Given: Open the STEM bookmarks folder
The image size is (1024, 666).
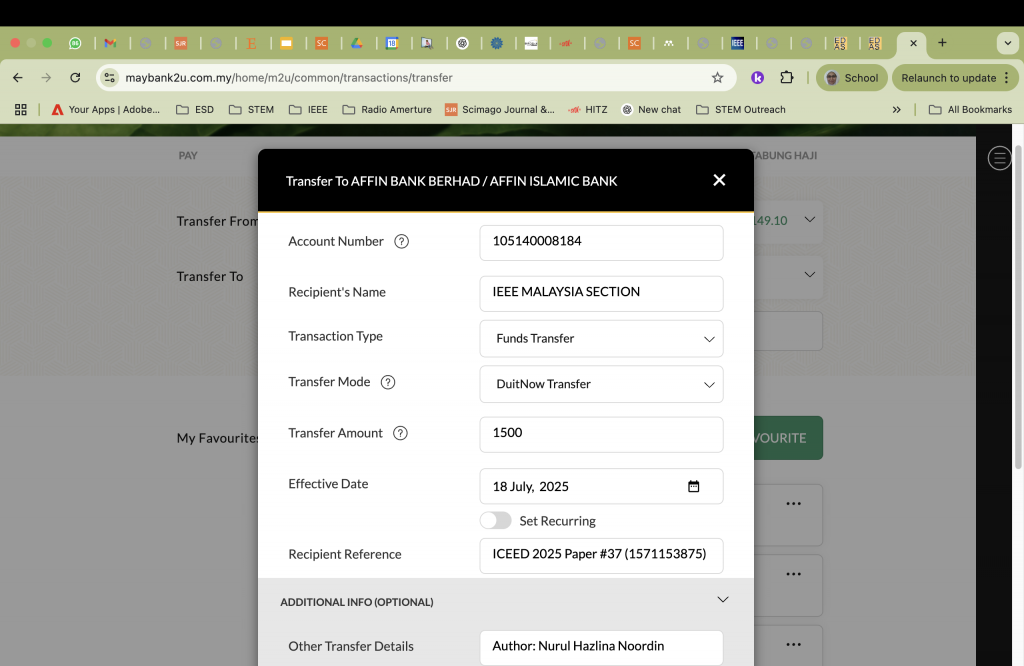Looking at the screenshot, I should pos(251,110).
